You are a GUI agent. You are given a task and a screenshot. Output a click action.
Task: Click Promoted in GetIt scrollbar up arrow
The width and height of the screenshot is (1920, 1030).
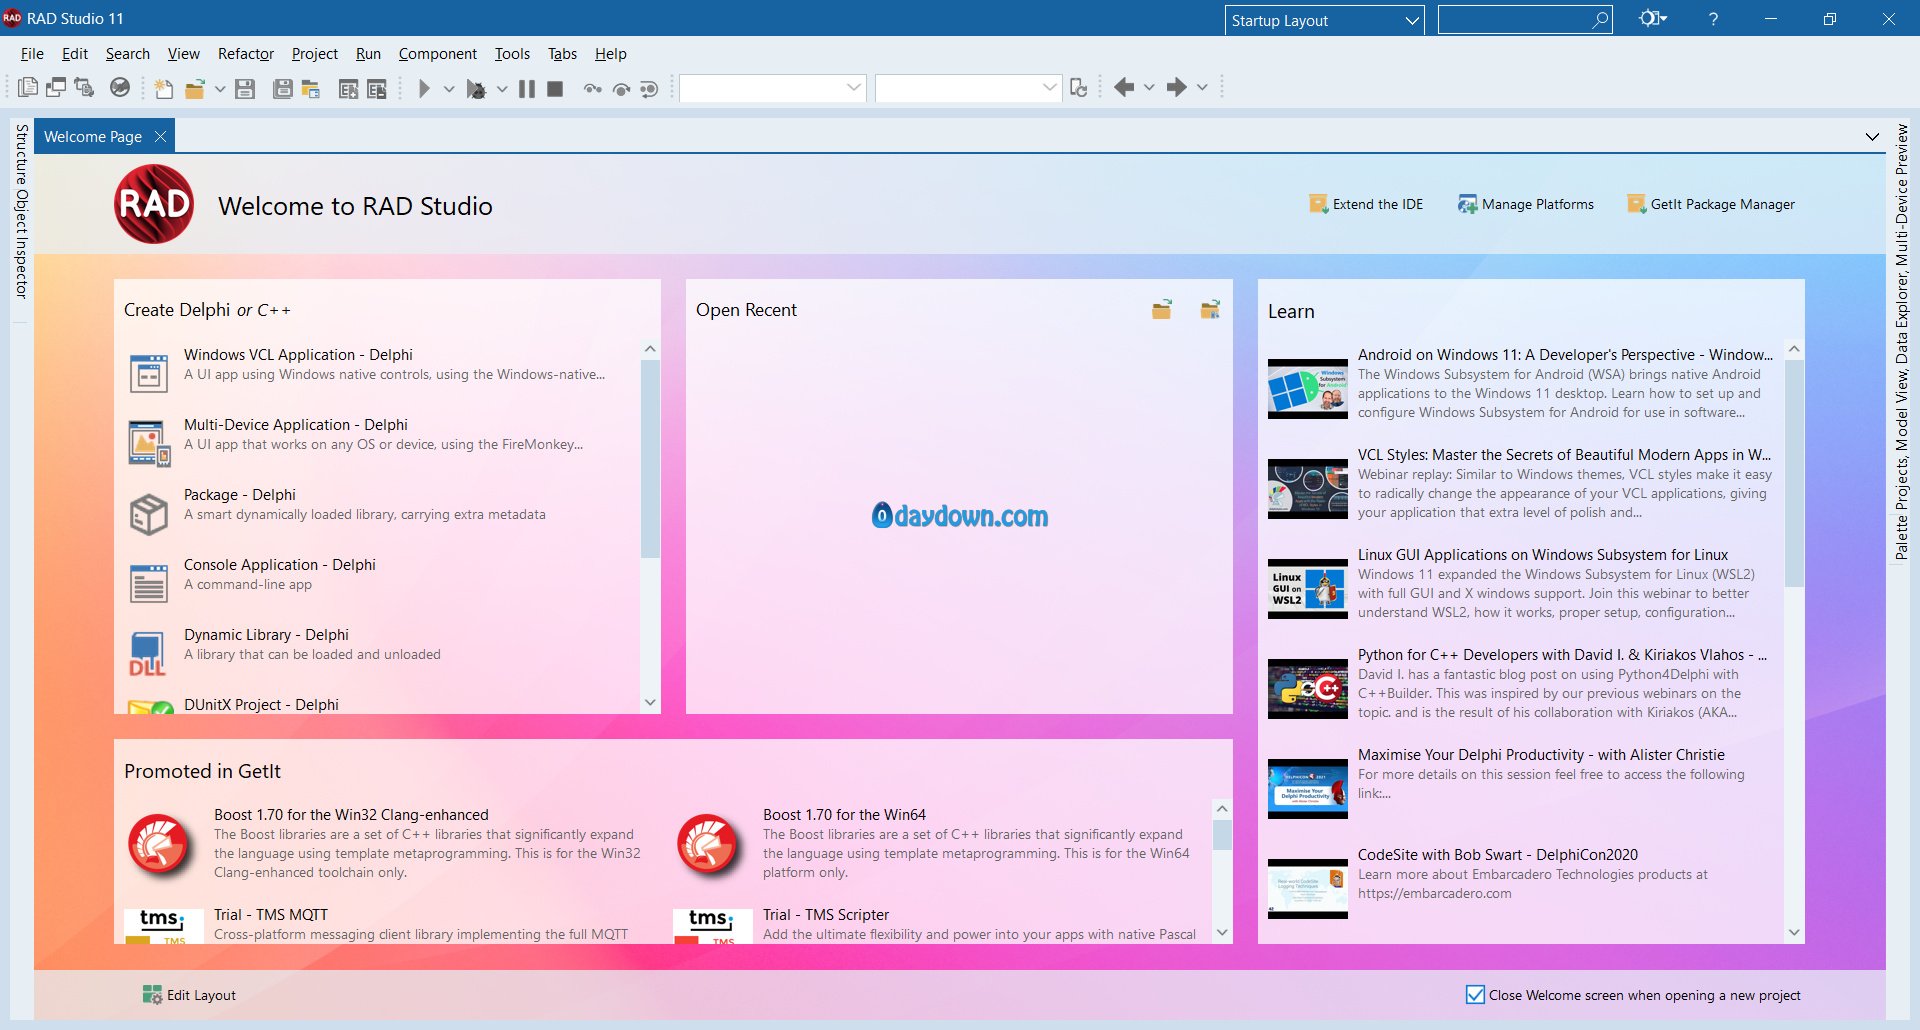tap(1221, 808)
